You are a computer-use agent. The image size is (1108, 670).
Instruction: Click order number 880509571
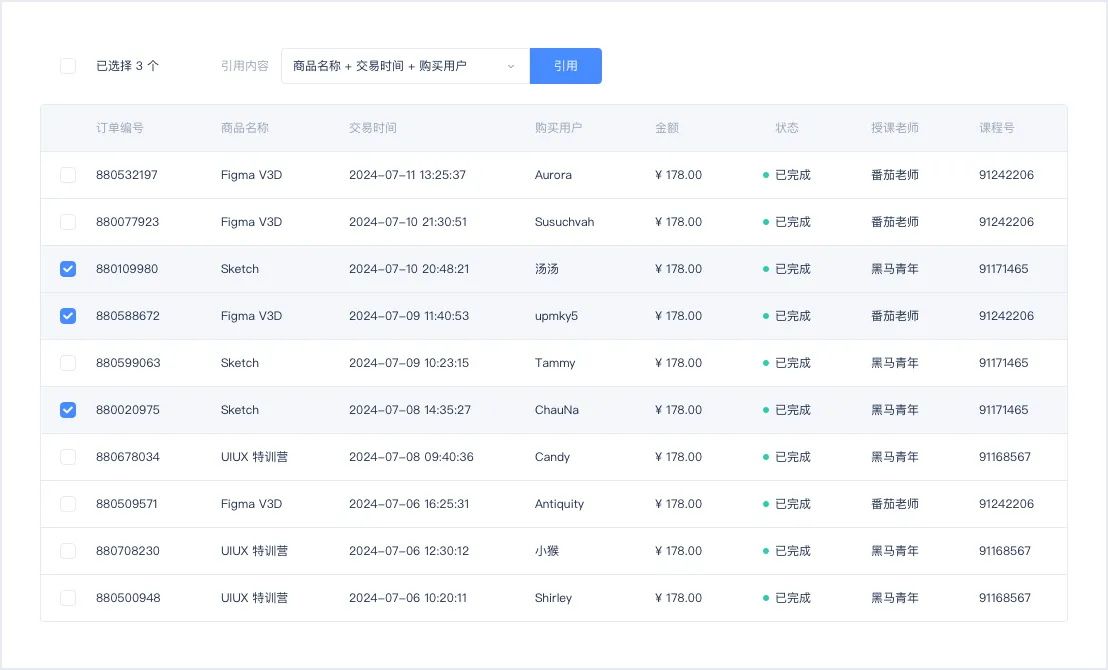click(127, 504)
